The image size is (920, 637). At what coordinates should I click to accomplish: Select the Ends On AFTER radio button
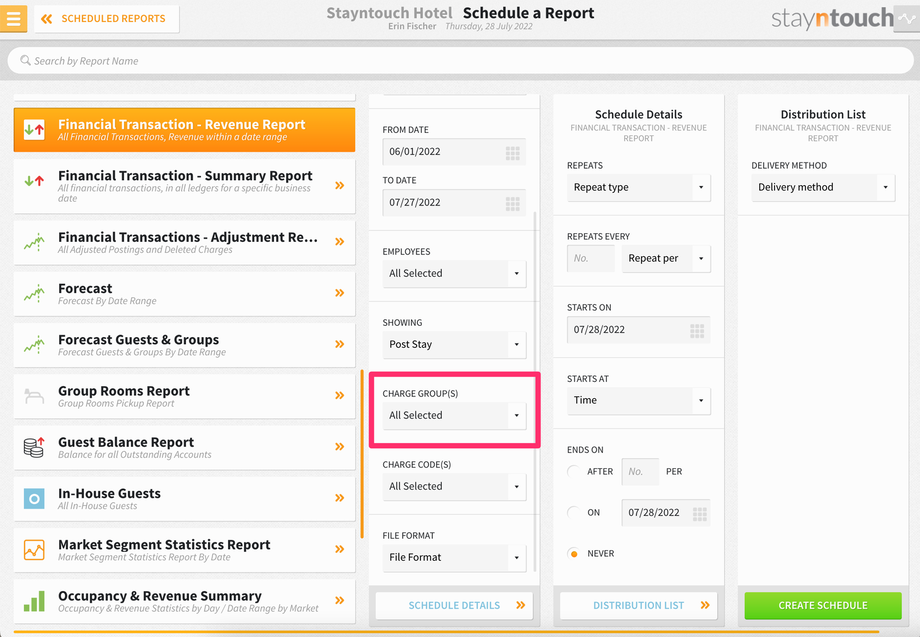574,472
